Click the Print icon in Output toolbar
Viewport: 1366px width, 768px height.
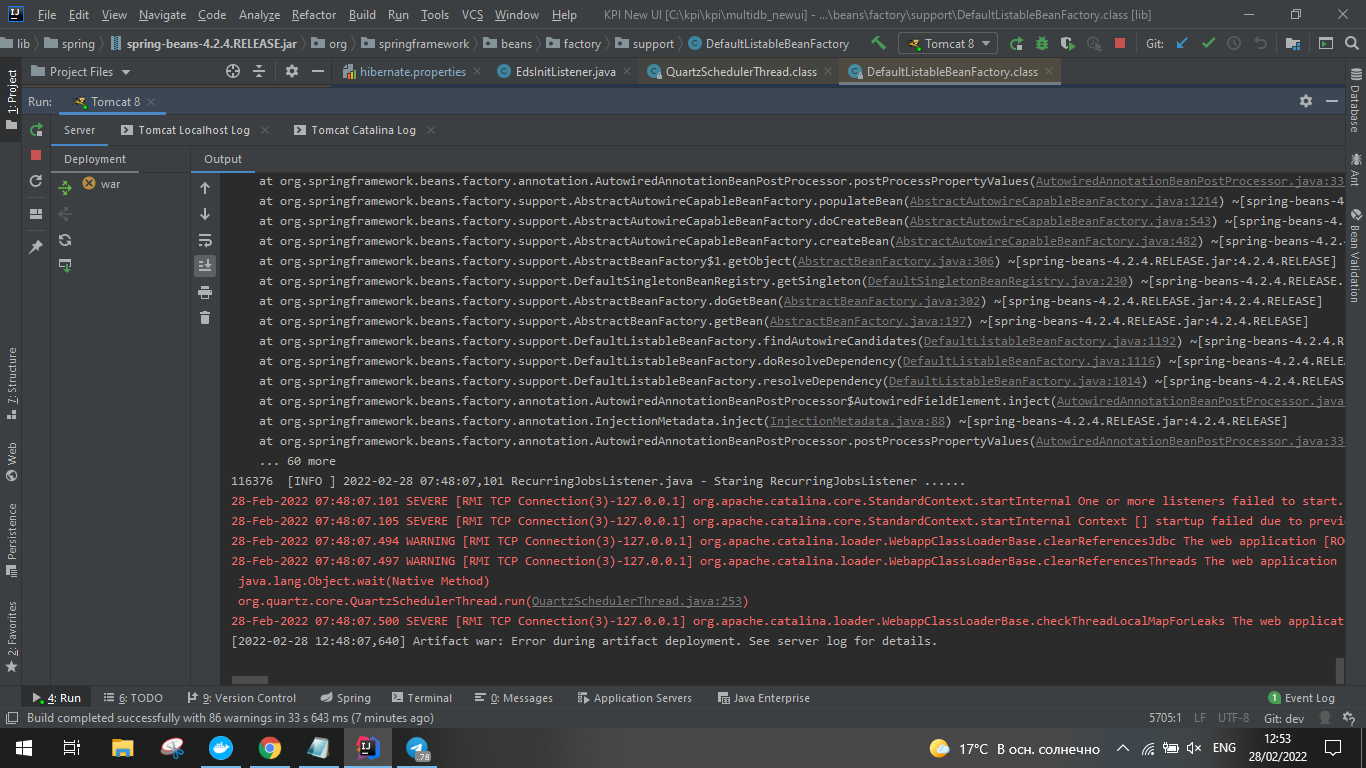(x=205, y=292)
